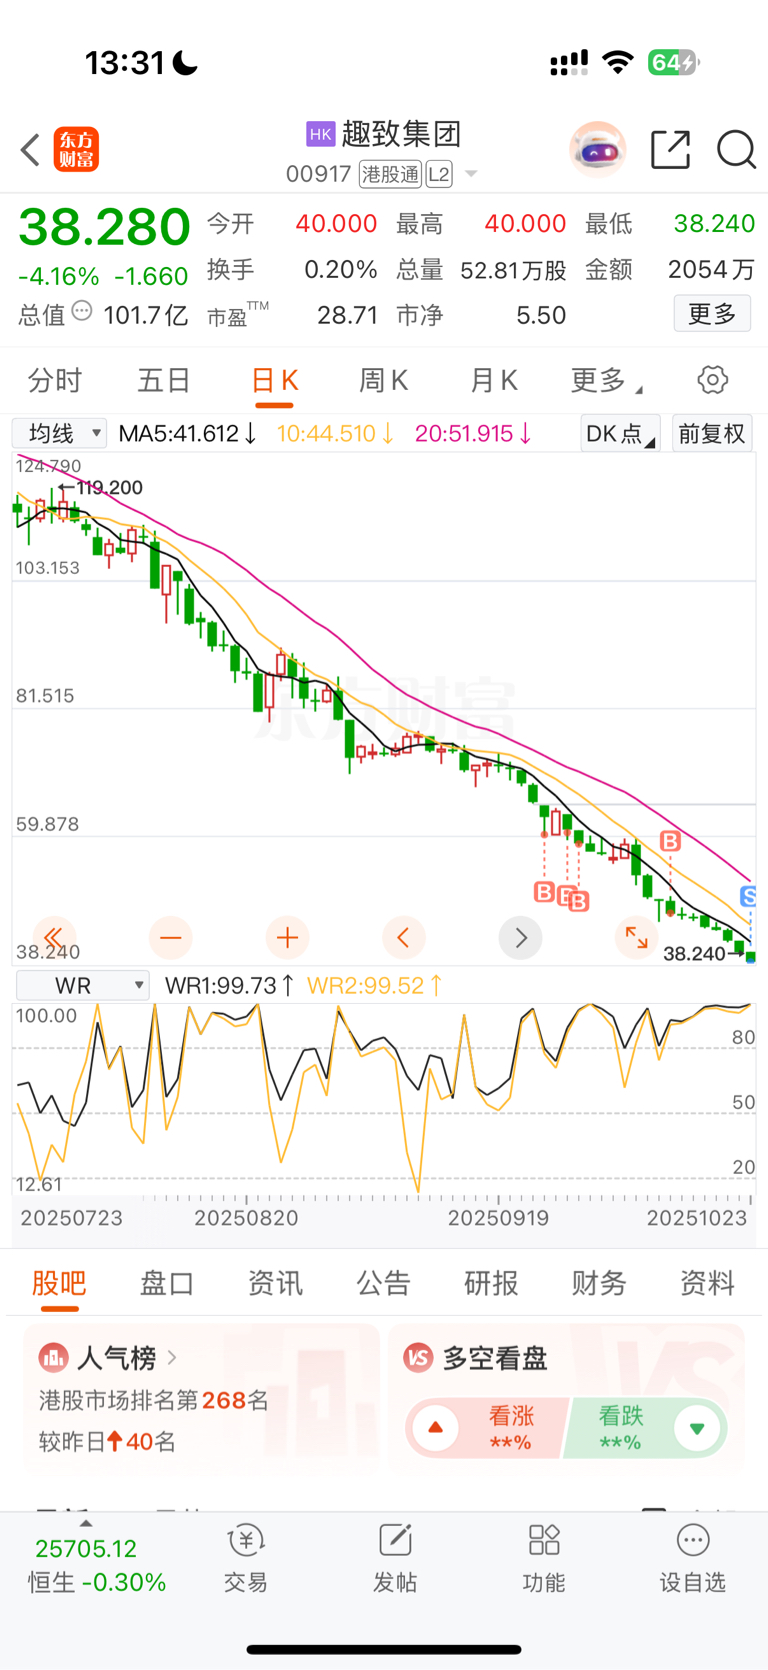Image resolution: width=768 pixels, height=1670 pixels.
Task: Open the 公告 tab
Action: 383,1283
